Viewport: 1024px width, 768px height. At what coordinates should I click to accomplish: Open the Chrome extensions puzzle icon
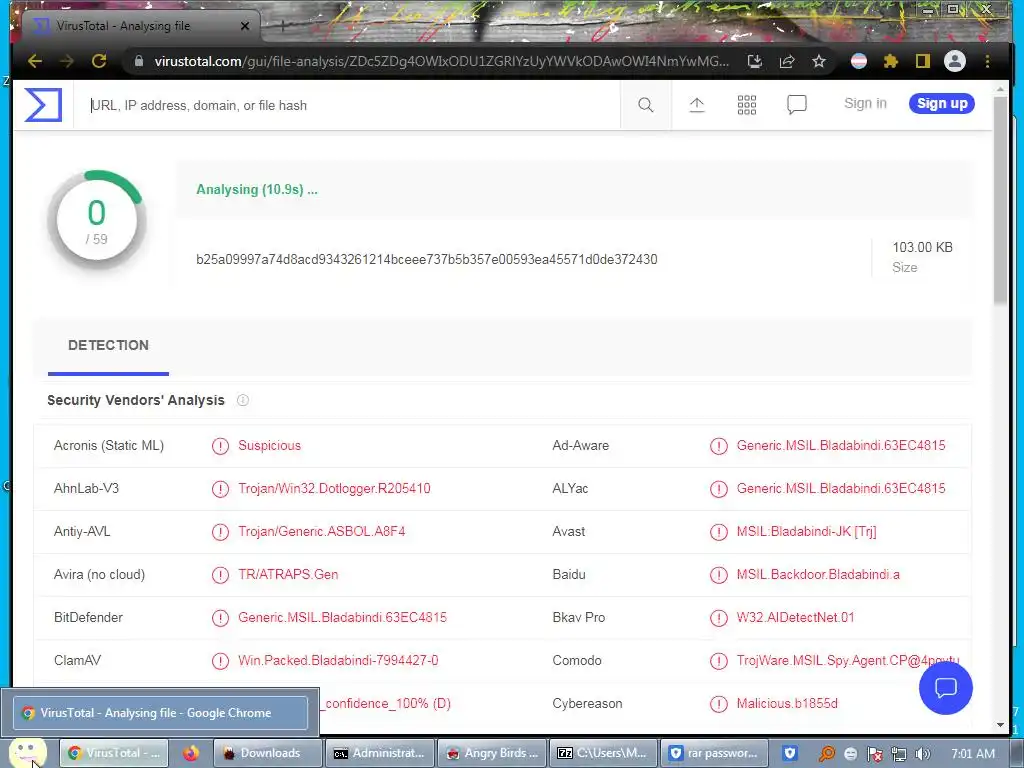tap(891, 61)
